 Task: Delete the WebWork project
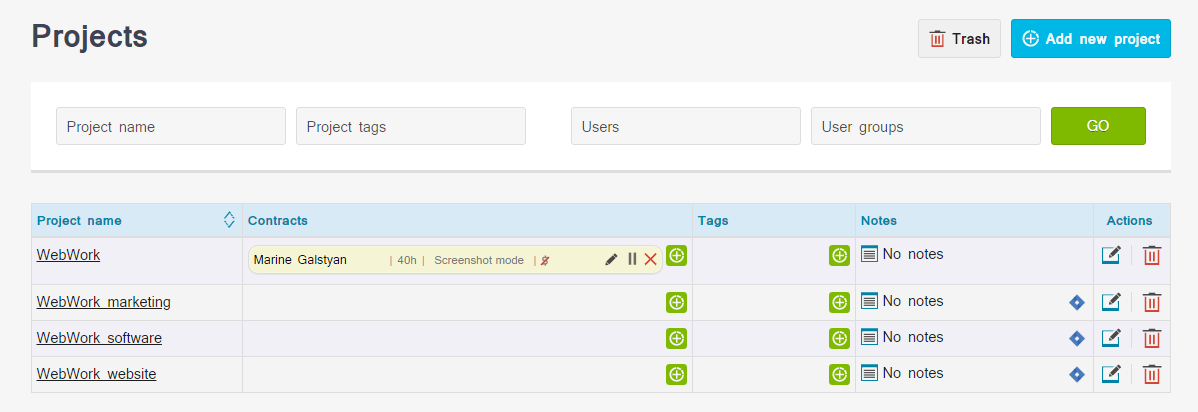click(1151, 255)
